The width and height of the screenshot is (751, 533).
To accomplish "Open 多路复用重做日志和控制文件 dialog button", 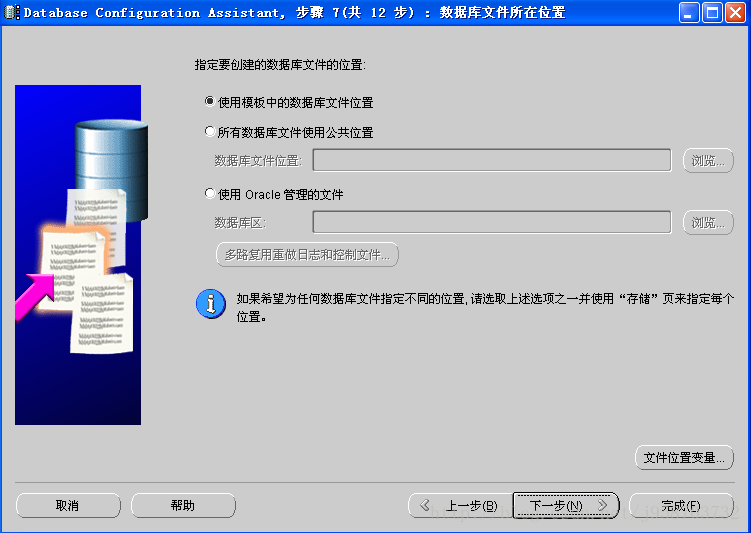I will click(307, 254).
